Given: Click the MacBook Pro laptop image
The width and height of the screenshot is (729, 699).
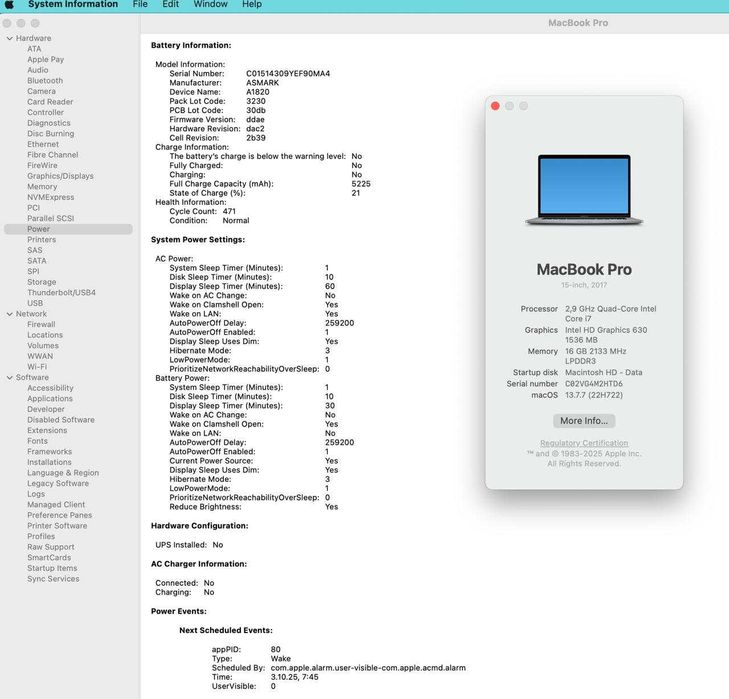Looking at the screenshot, I should [584, 190].
